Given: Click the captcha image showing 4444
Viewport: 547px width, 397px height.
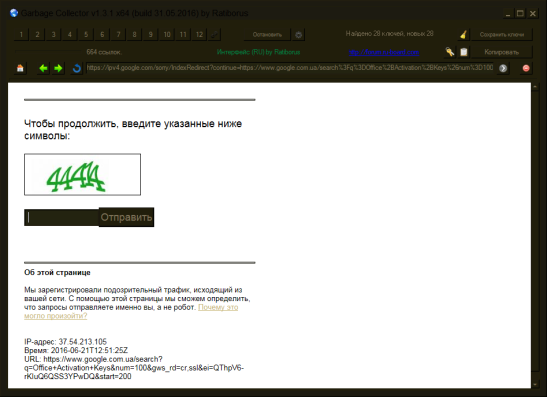Looking at the screenshot, I should tap(82, 174).
